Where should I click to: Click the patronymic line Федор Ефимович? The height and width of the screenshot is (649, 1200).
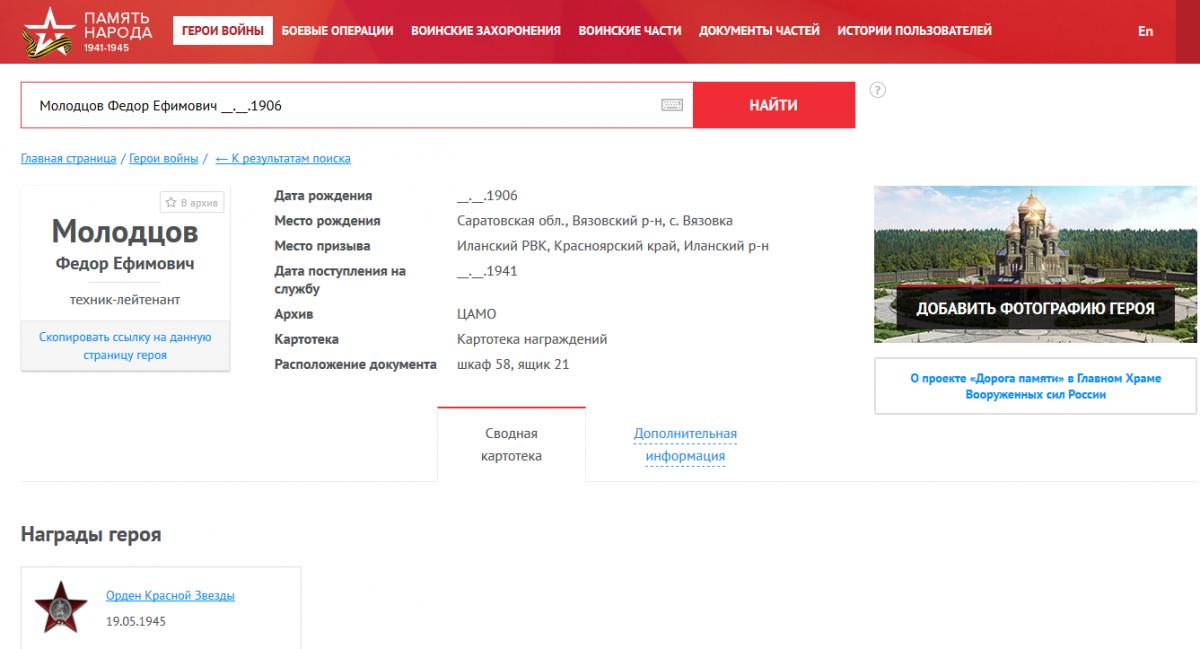pos(125,264)
